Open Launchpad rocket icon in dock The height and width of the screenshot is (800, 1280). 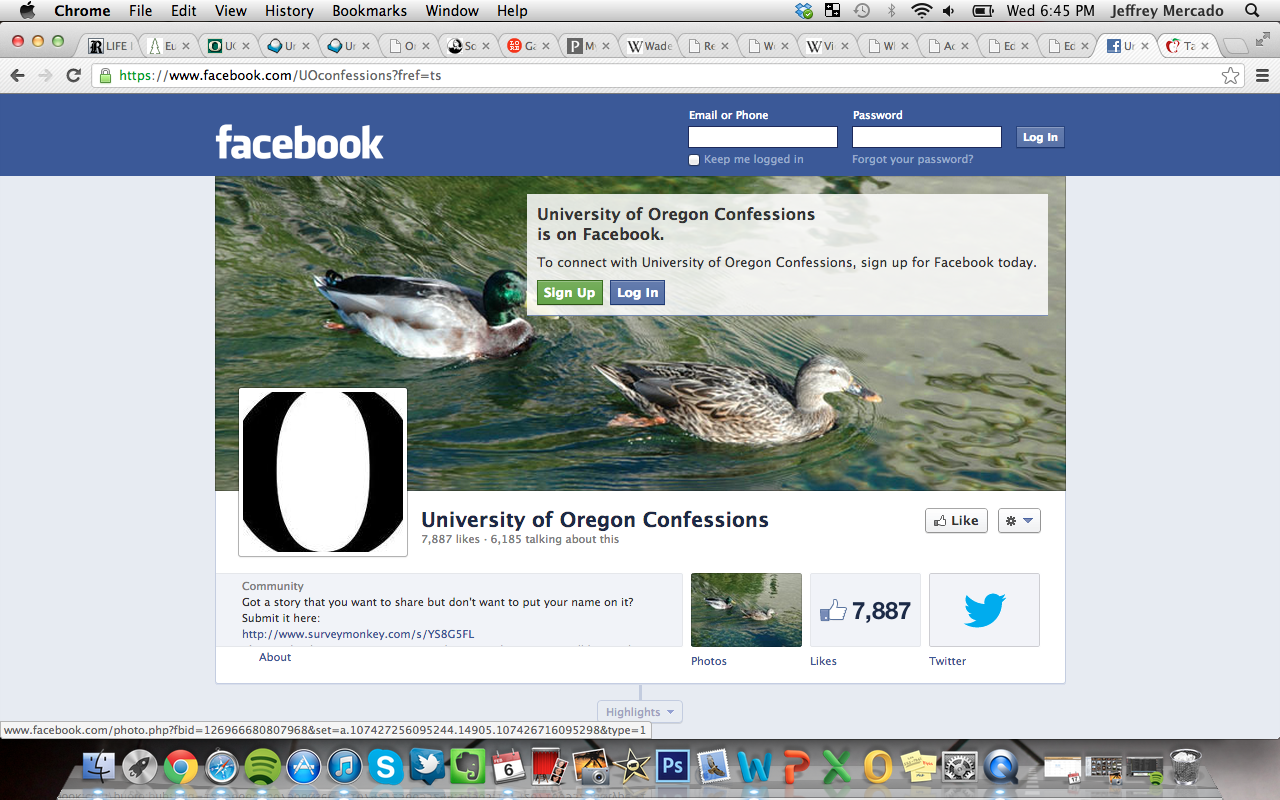click(140, 767)
